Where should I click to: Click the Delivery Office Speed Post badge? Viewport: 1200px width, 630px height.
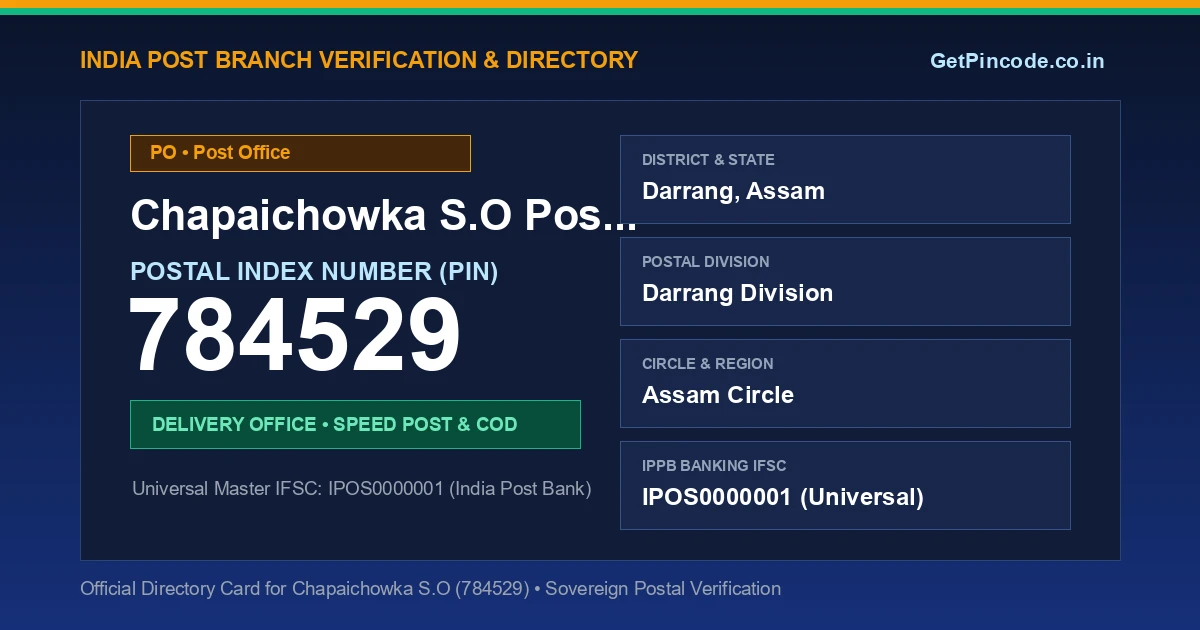(x=355, y=424)
